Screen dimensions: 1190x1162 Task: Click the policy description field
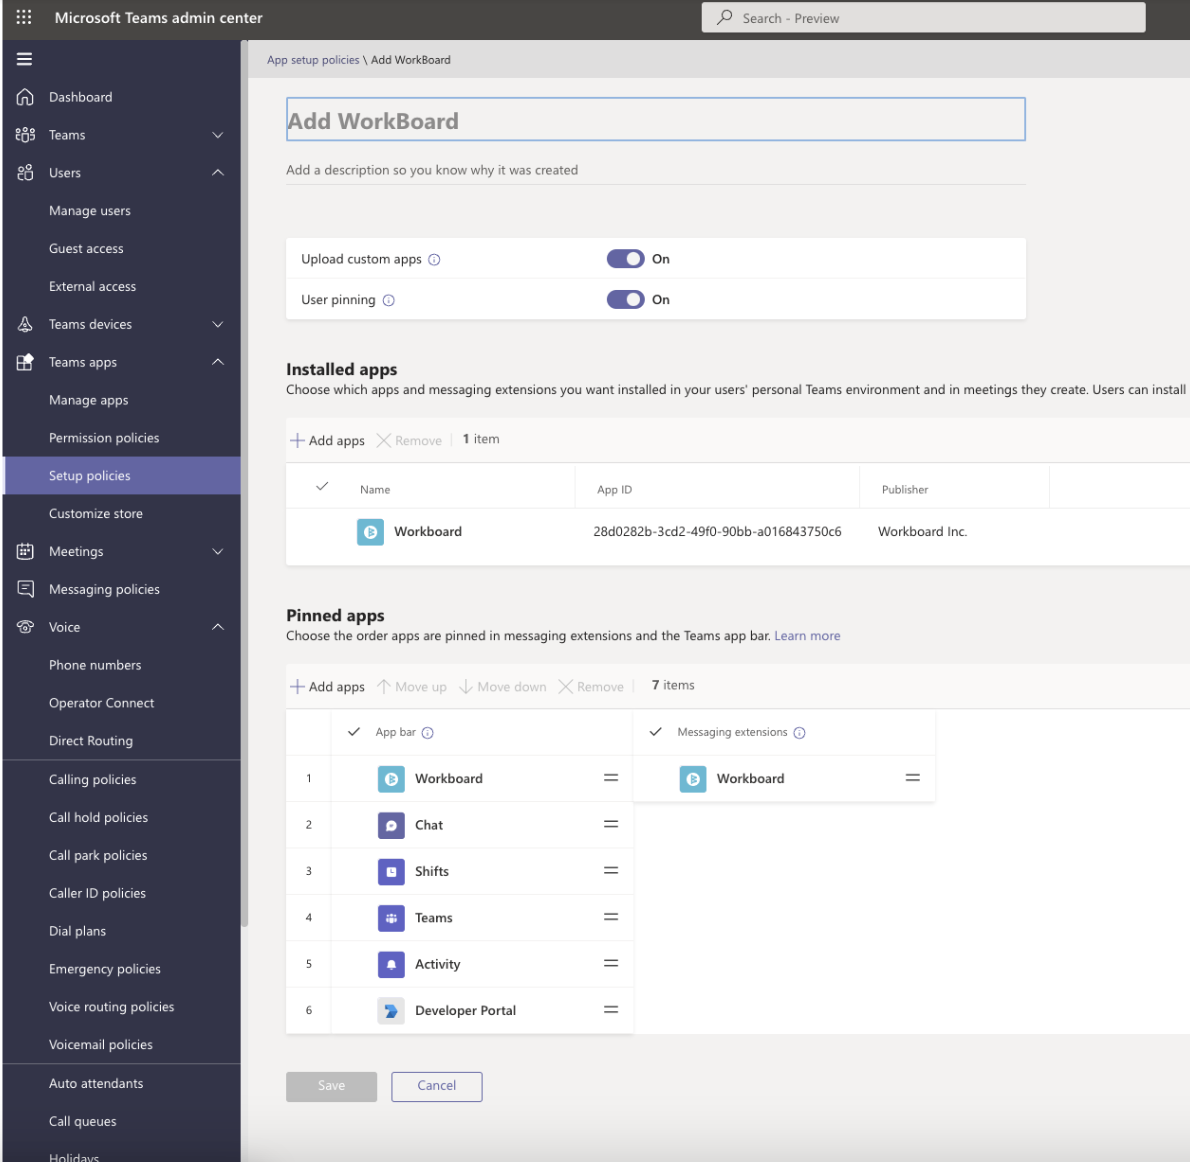click(x=656, y=170)
